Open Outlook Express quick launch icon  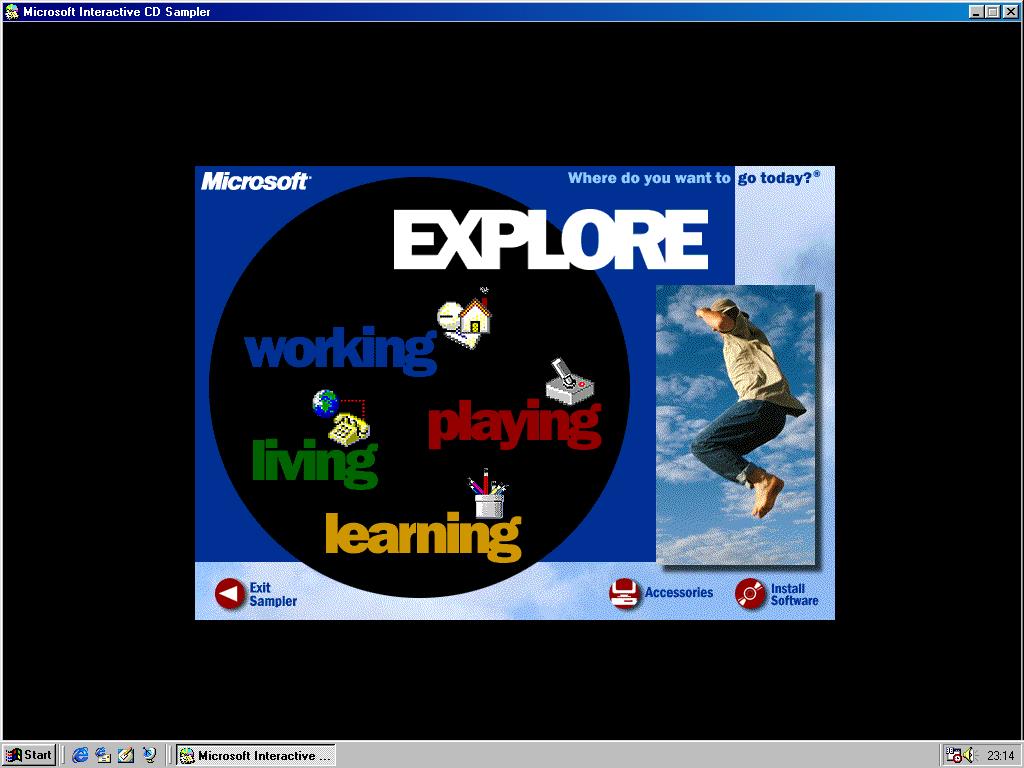pos(103,755)
